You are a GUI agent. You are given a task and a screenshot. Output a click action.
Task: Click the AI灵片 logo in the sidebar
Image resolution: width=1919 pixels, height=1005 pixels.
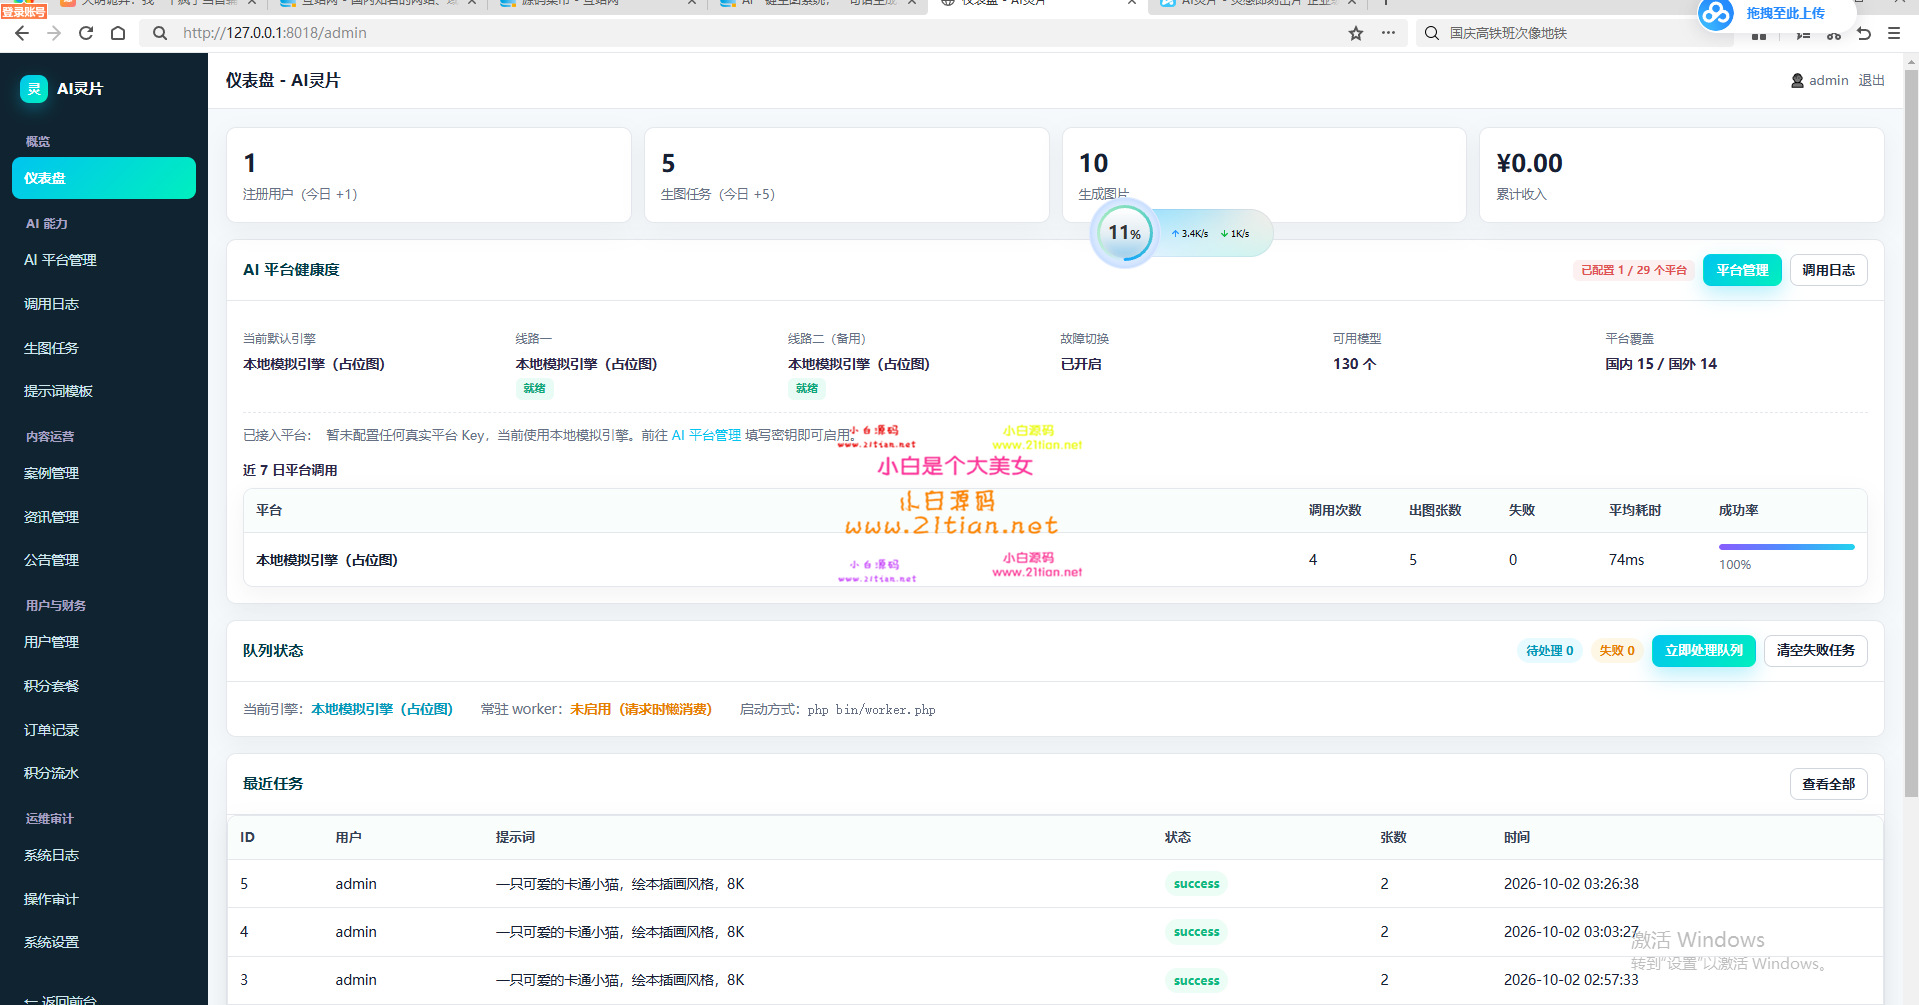[34, 89]
